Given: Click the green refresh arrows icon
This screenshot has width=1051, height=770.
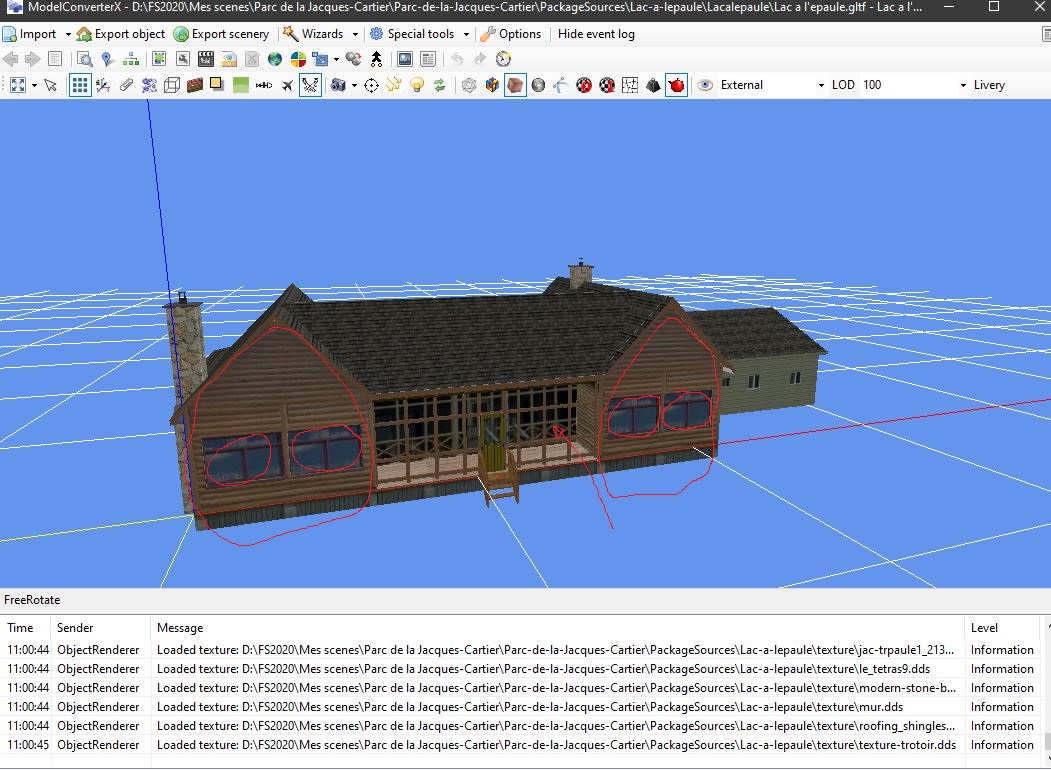Looking at the screenshot, I should 440,85.
